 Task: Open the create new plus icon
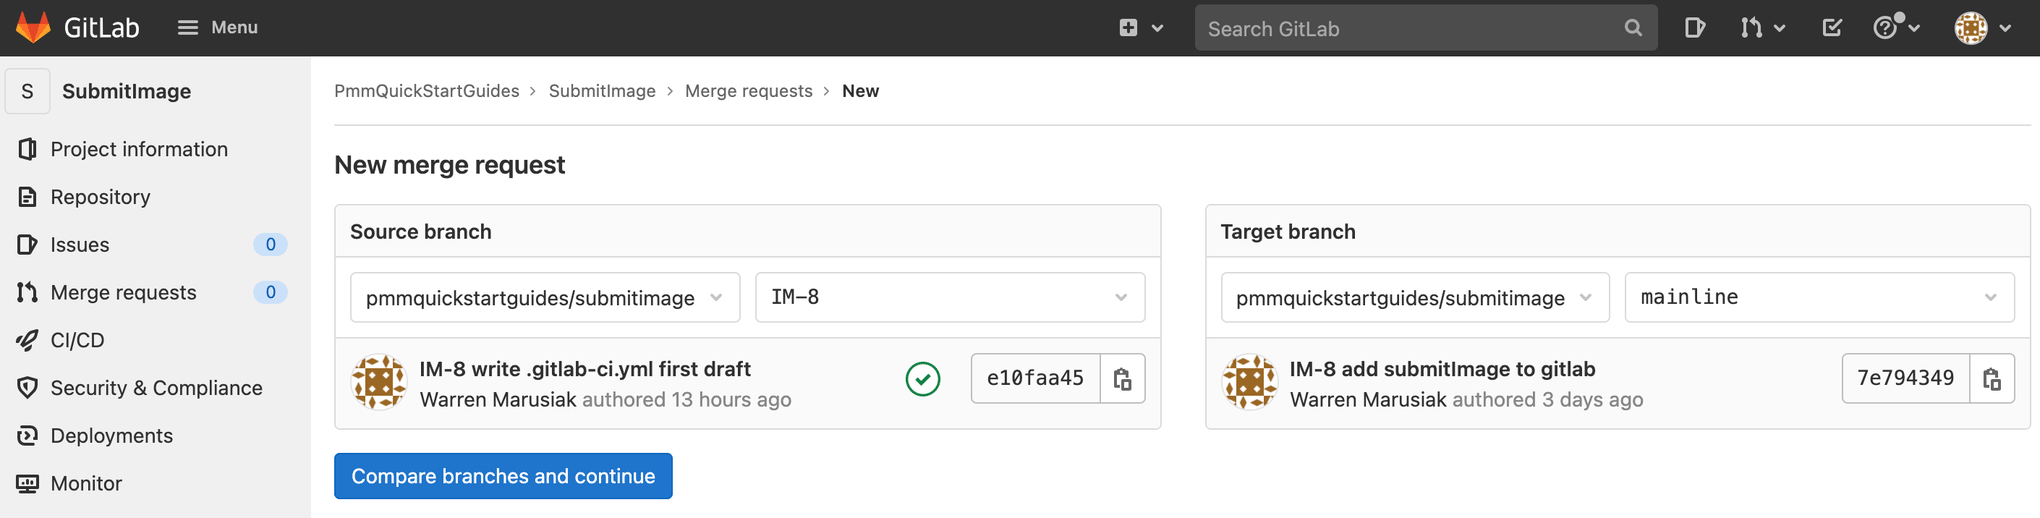coord(1129,28)
